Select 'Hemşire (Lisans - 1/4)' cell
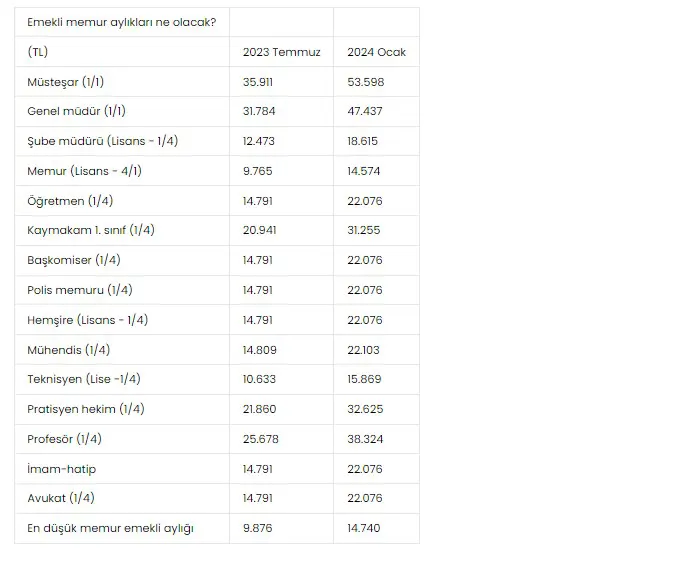The height and width of the screenshot is (566, 673). click(x=87, y=320)
